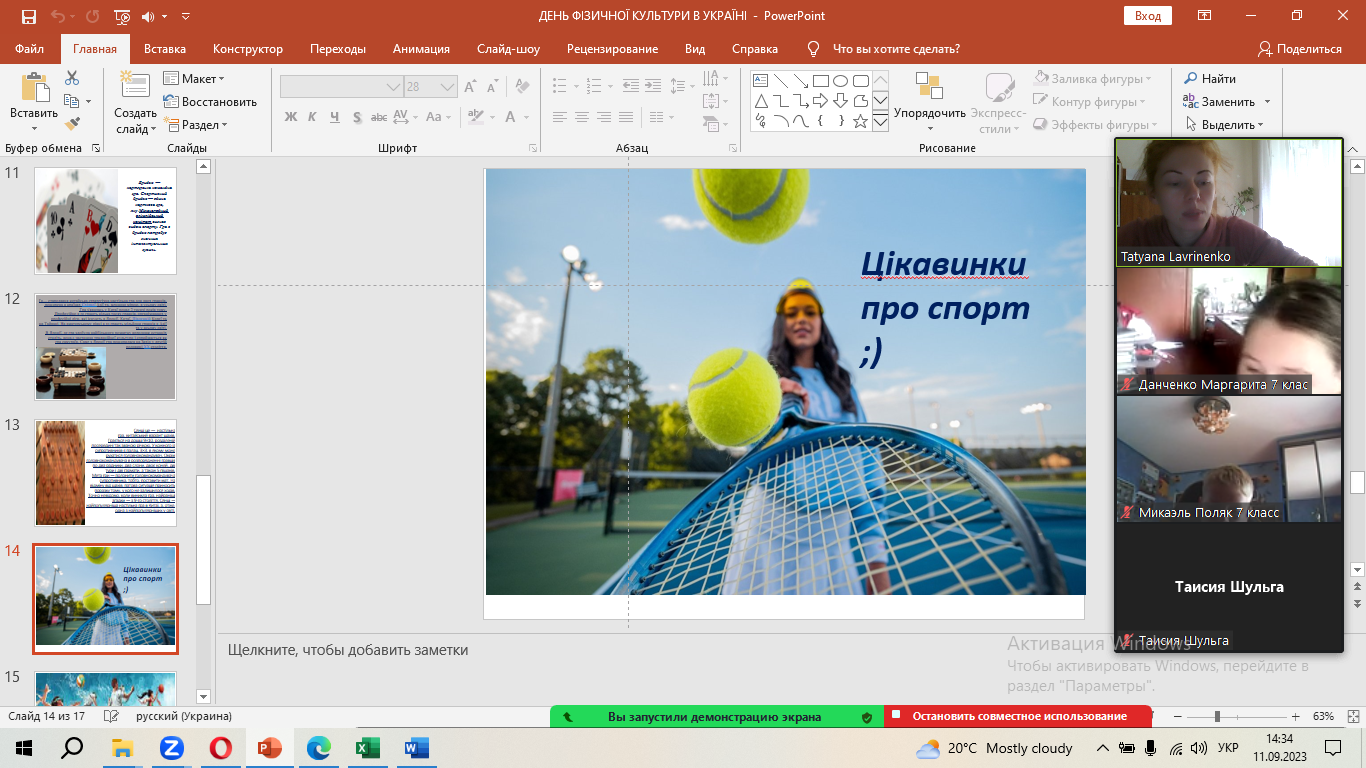Switch to the Вставка tab
This screenshot has height=768, width=1366.
pos(165,49)
